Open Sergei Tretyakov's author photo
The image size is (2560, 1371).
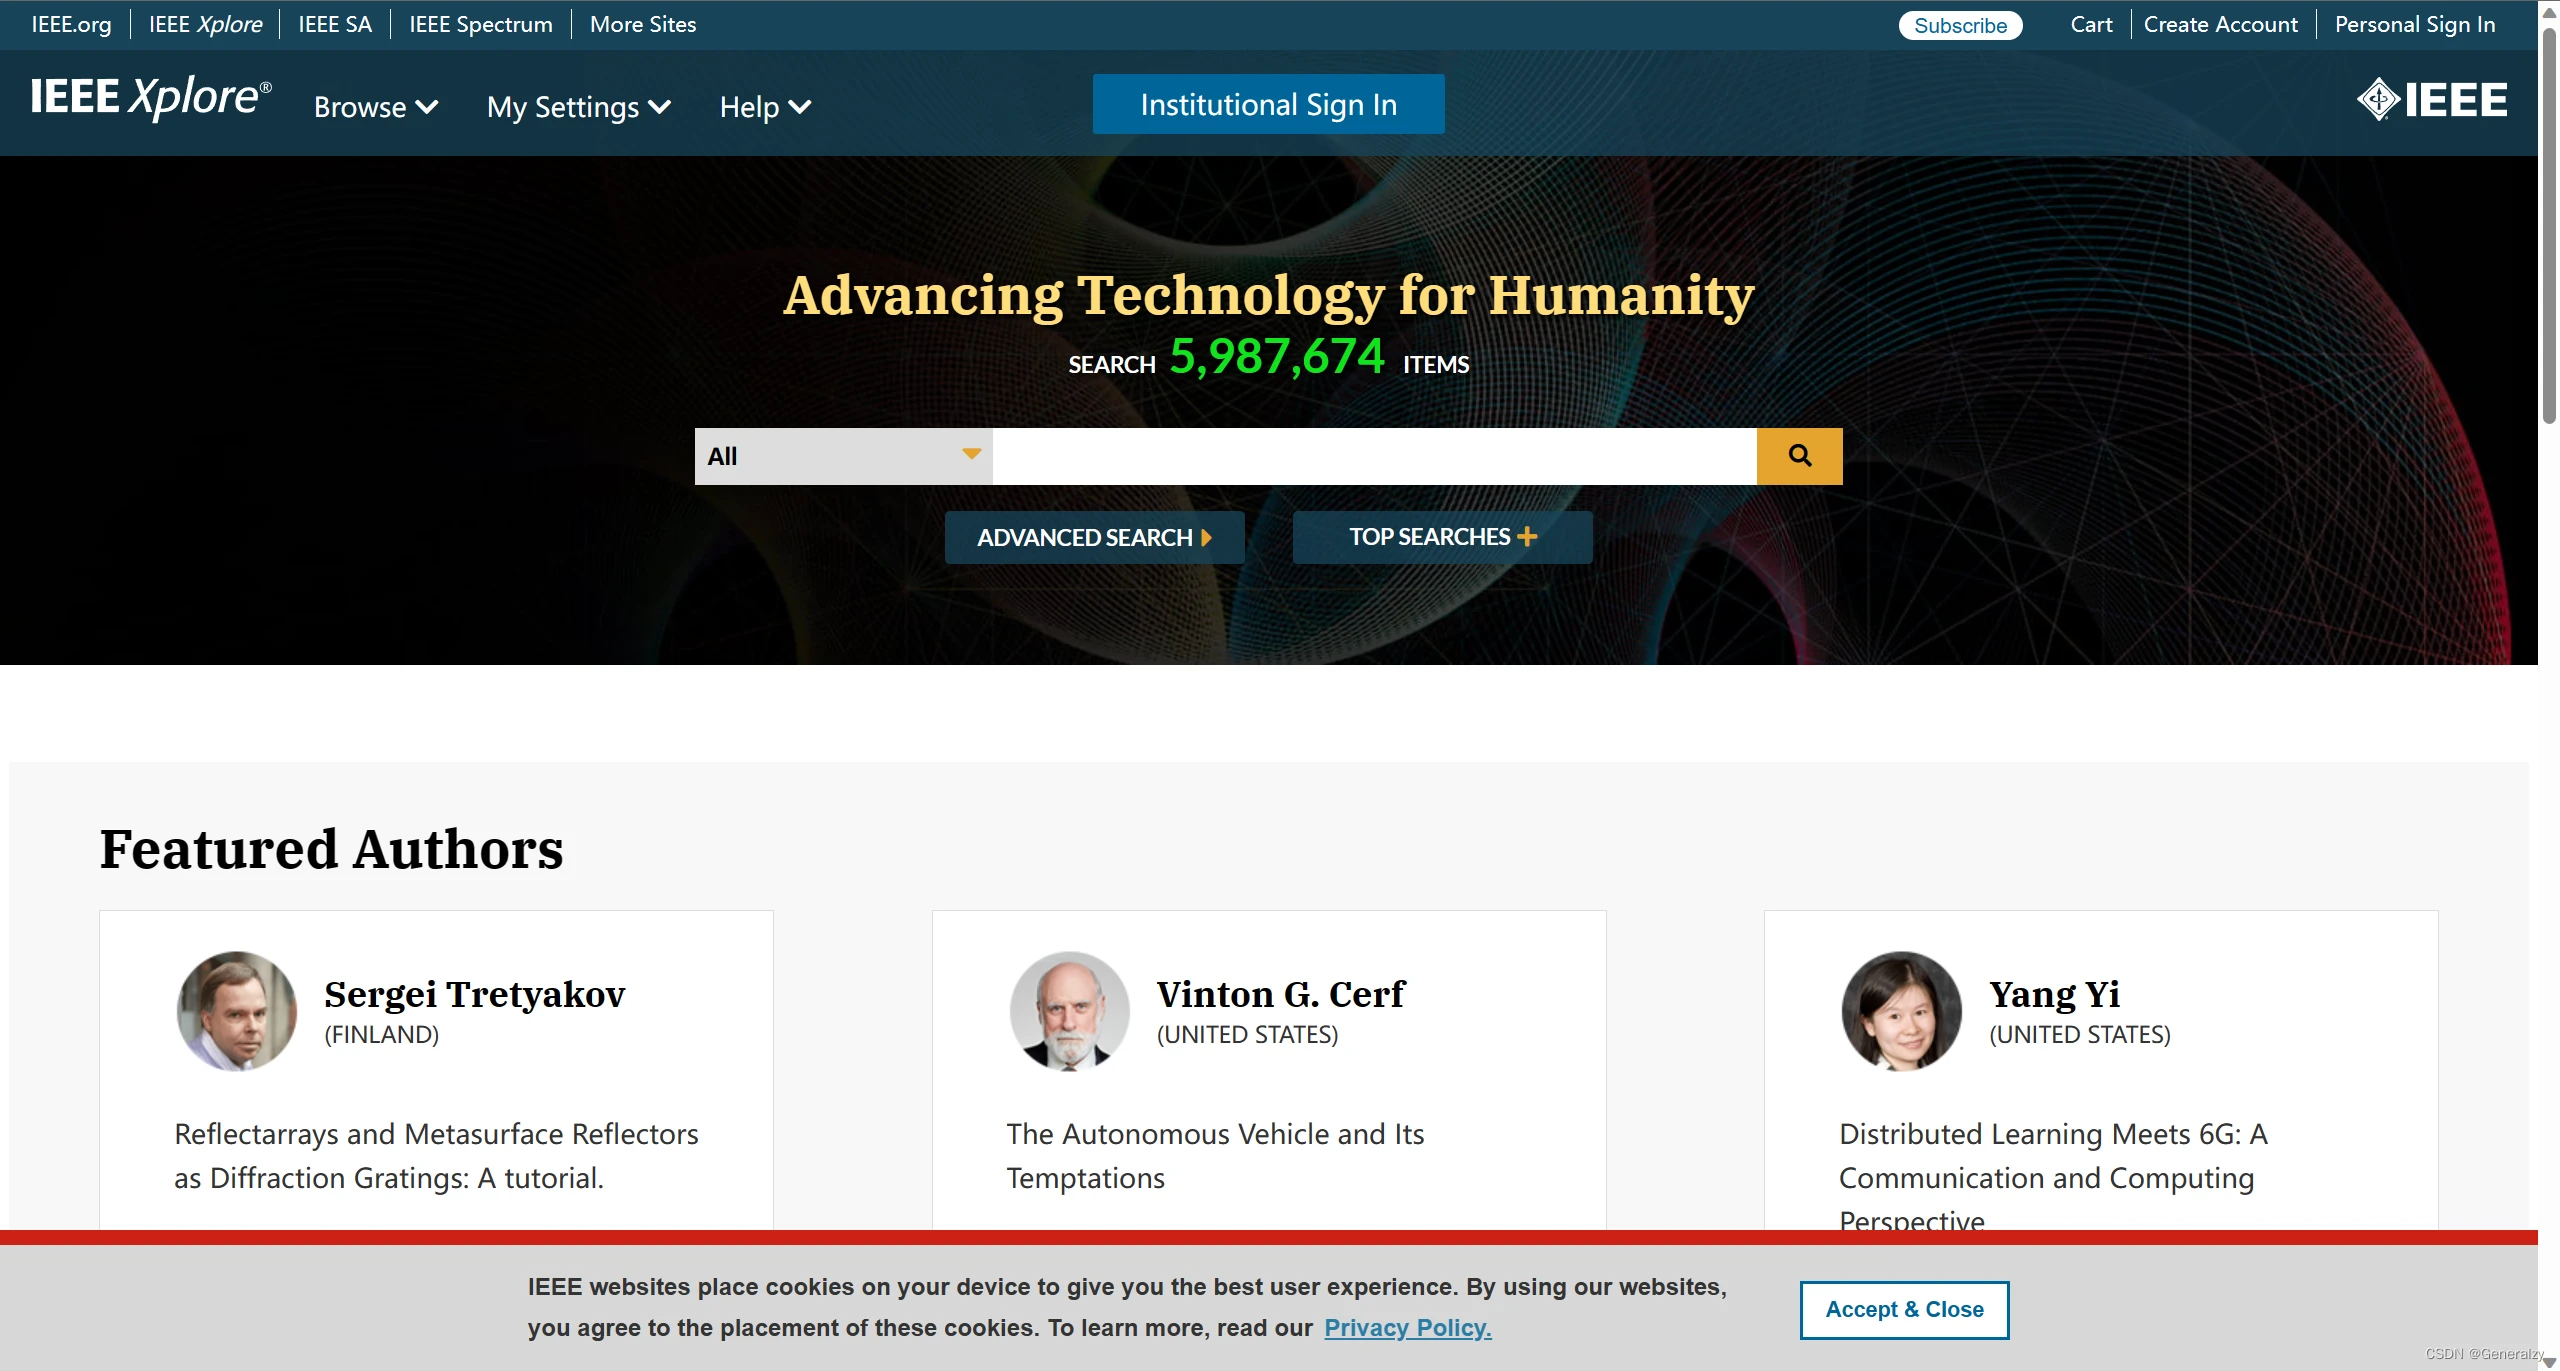(x=237, y=1011)
